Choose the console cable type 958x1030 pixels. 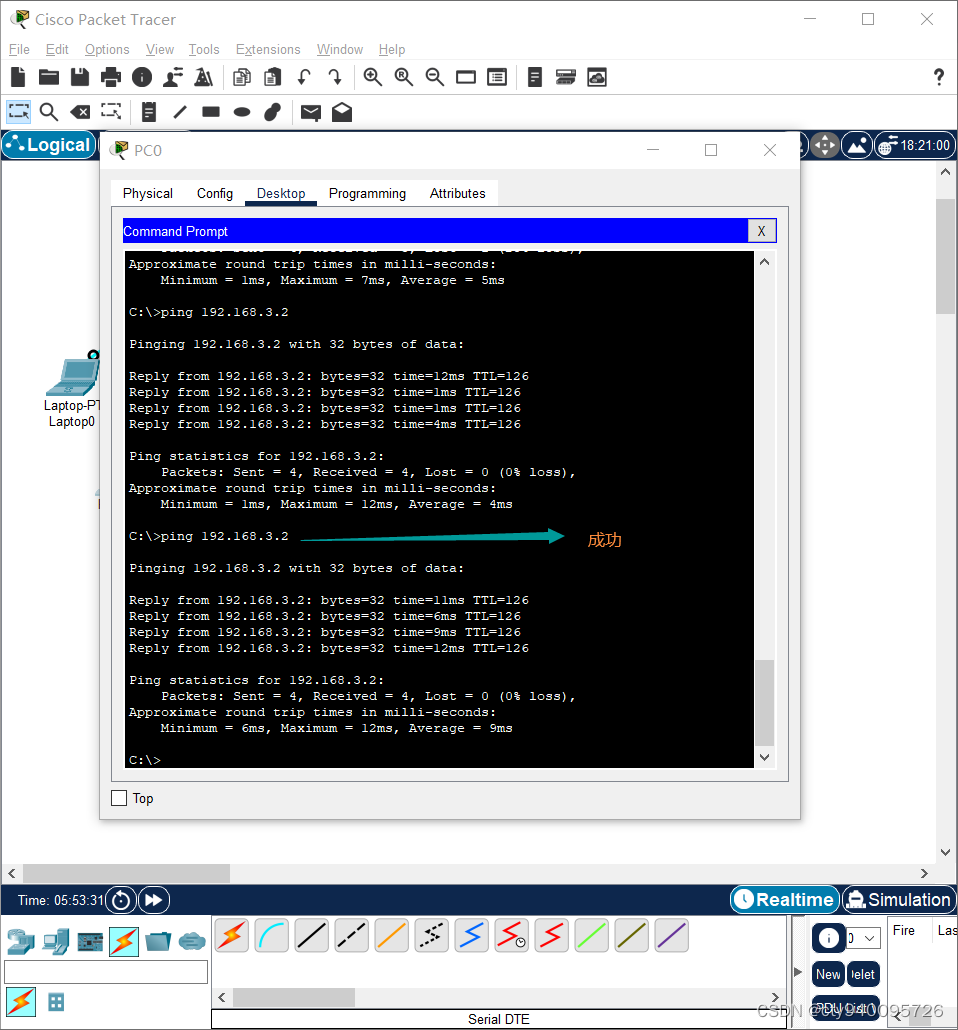(271, 935)
